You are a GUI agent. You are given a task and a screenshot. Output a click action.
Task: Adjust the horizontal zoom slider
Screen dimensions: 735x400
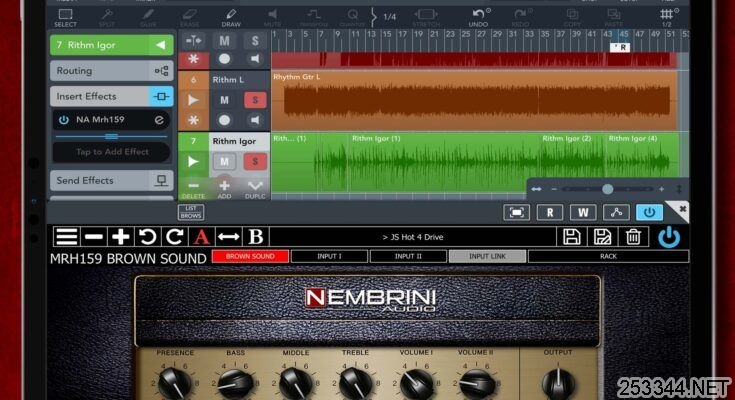[608, 189]
